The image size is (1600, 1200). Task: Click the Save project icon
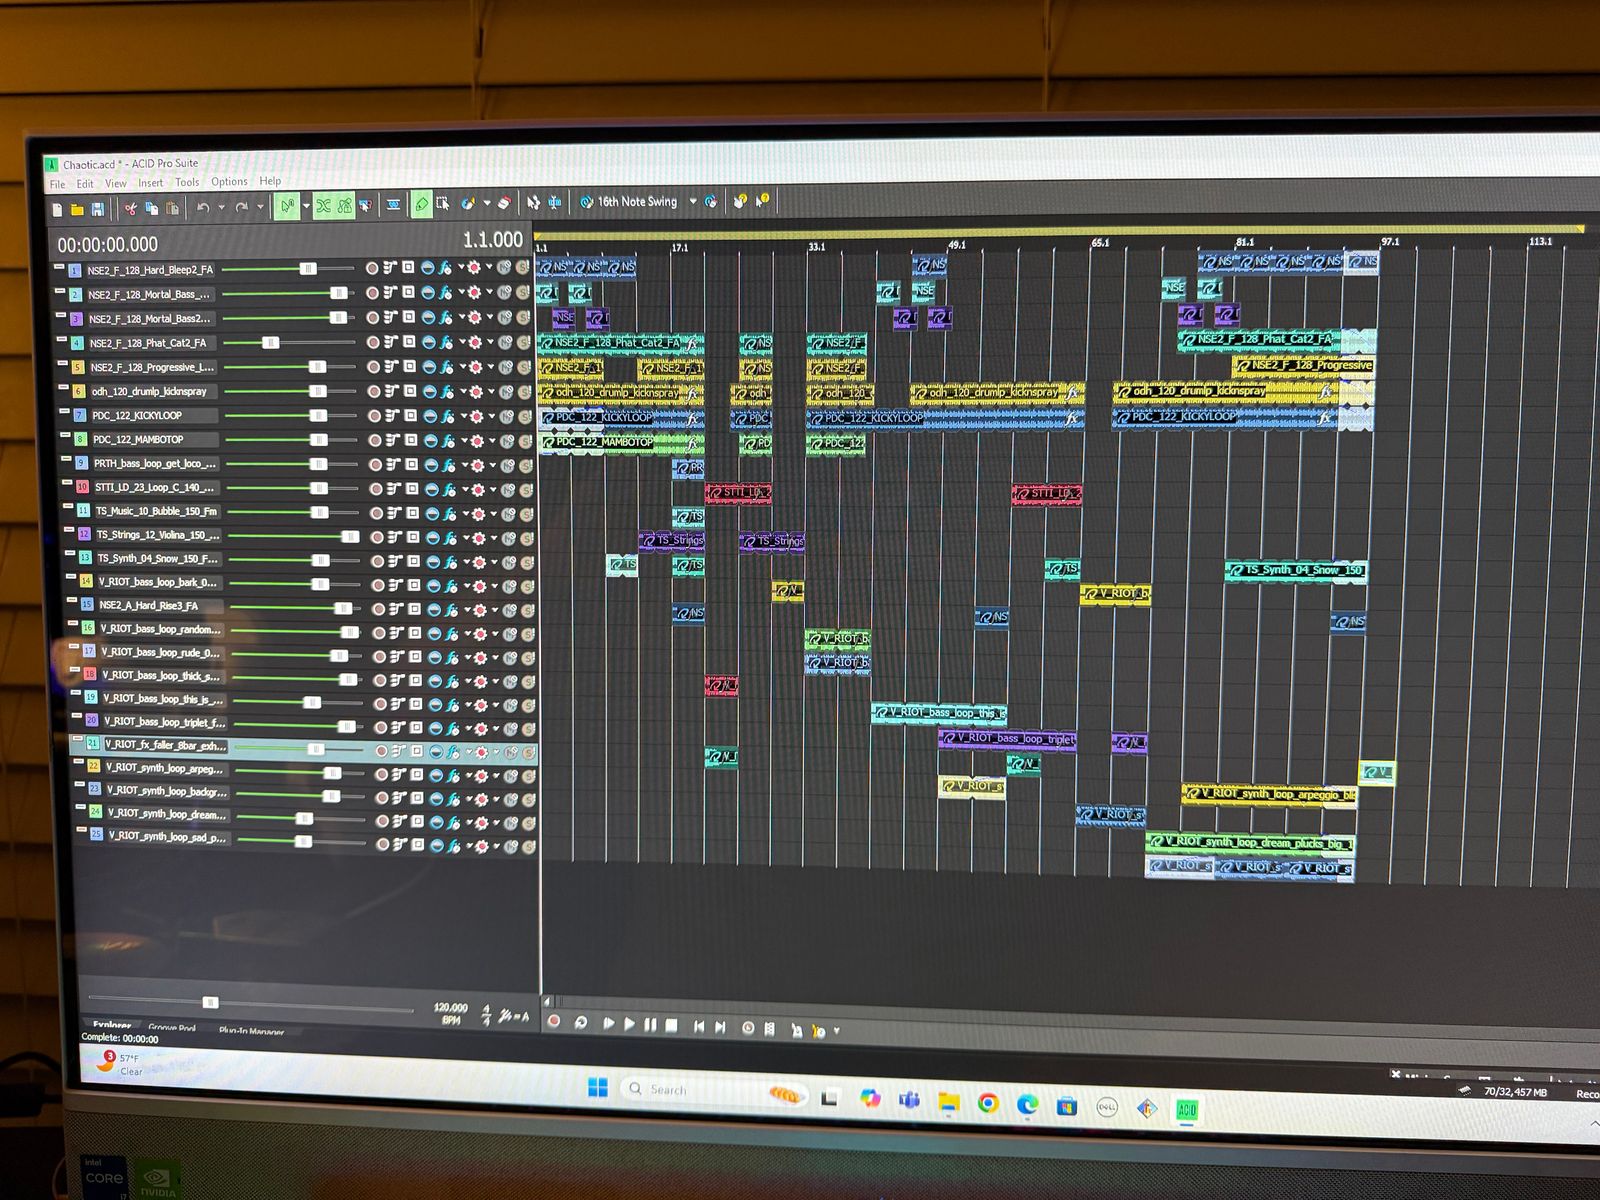(98, 209)
